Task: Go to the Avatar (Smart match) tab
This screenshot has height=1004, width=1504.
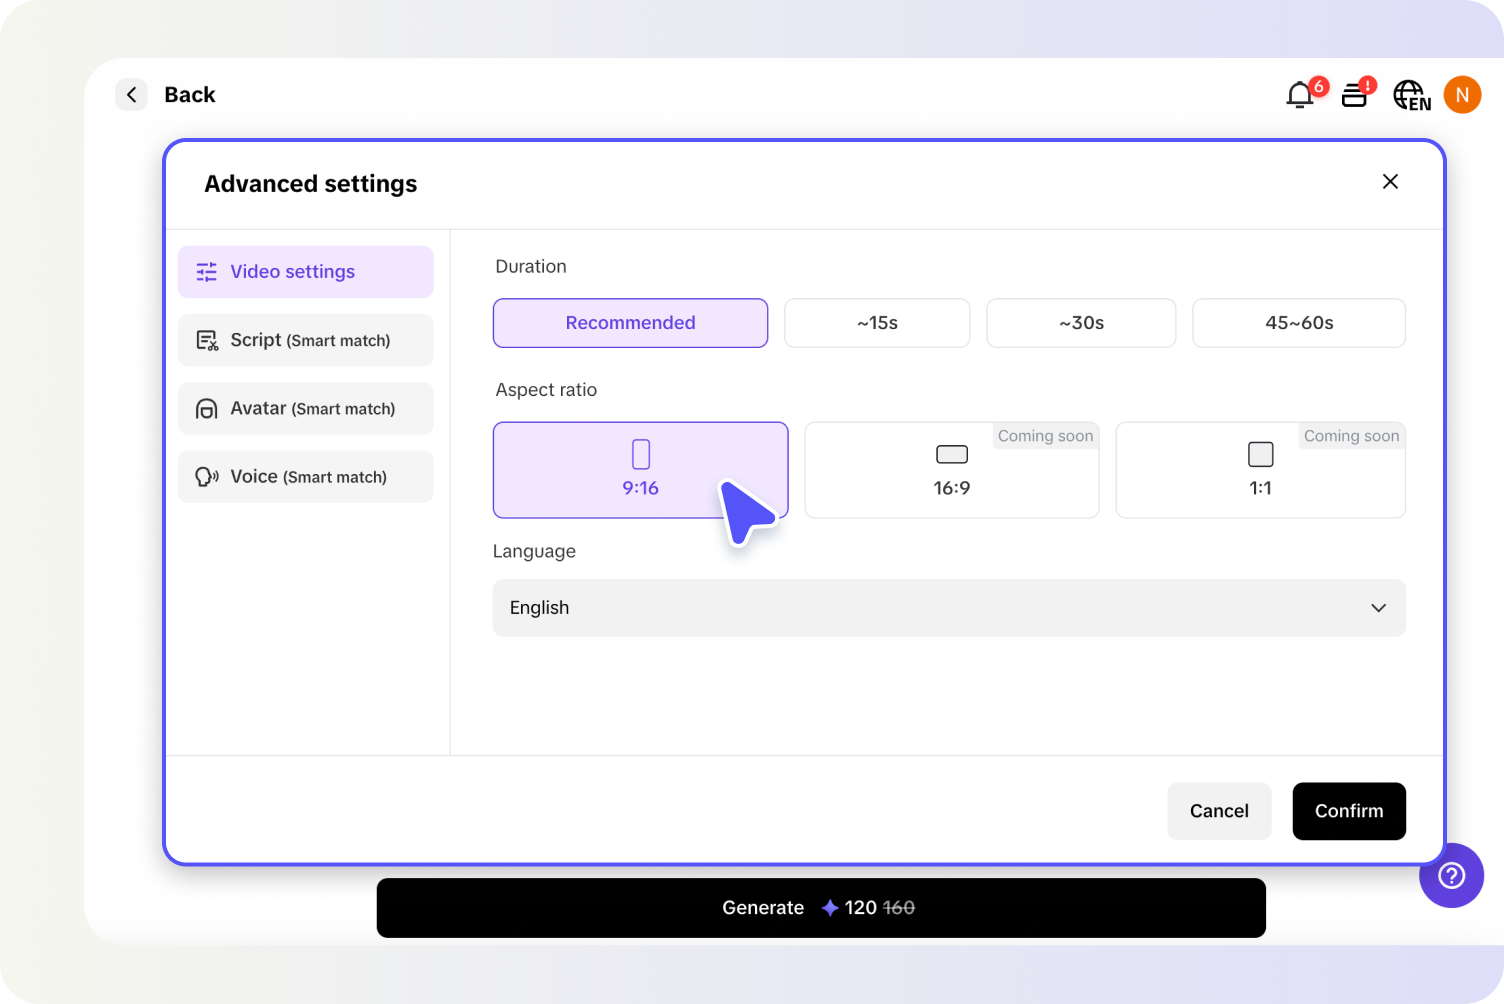Action: 306,408
